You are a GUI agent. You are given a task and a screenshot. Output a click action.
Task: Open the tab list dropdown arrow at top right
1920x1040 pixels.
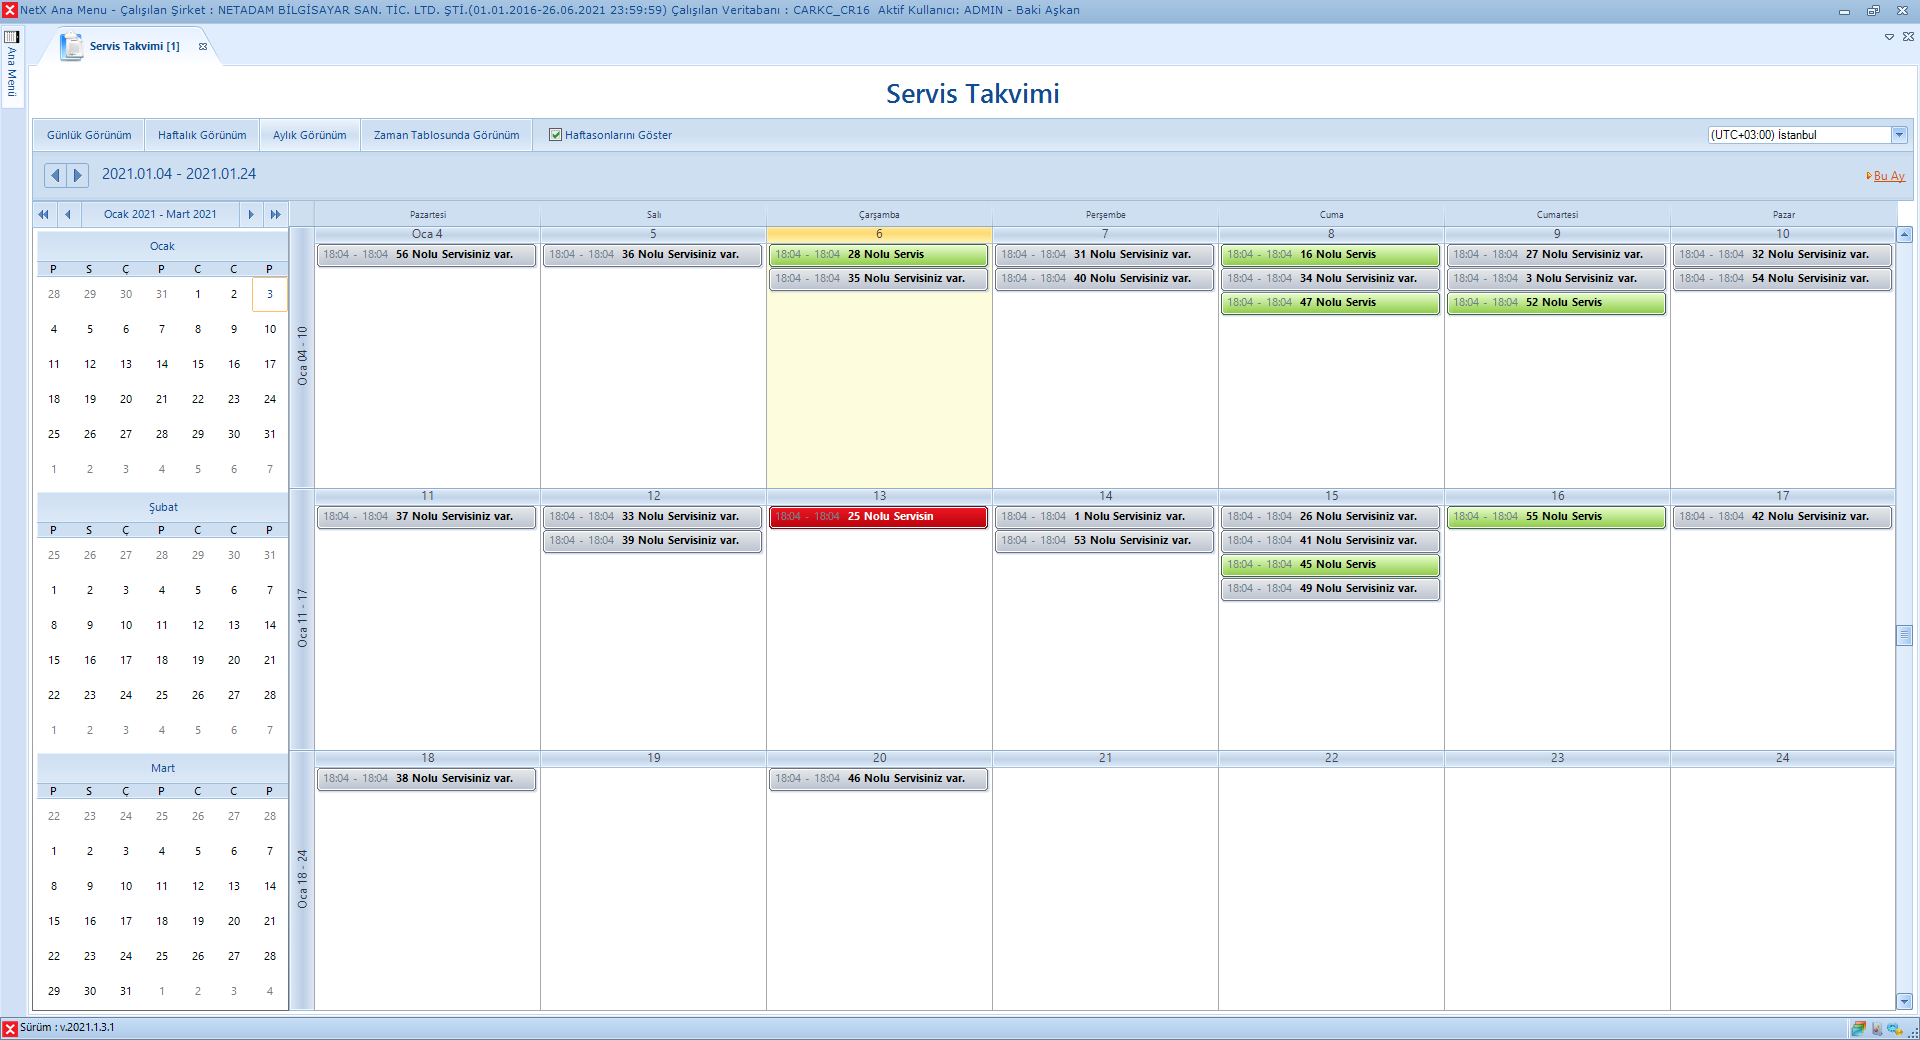click(1889, 37)
